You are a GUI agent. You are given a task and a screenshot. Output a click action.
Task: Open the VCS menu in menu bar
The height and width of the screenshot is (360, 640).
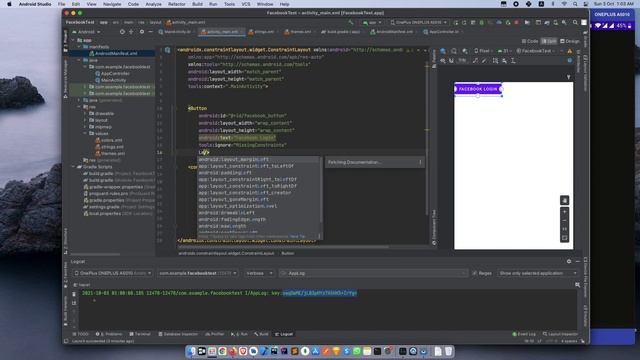point(246,4)
